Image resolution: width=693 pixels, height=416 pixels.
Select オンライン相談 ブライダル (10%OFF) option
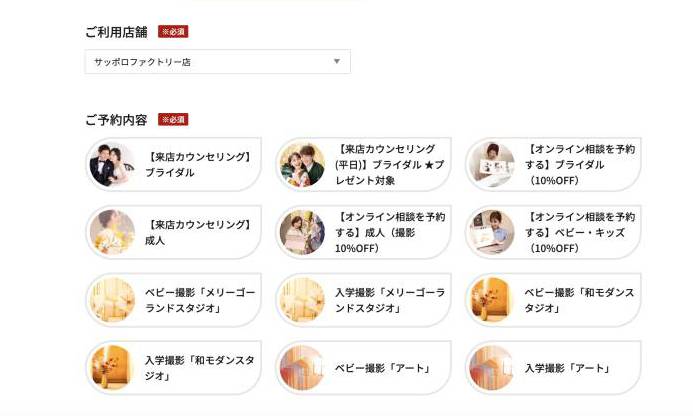(553, 164)
